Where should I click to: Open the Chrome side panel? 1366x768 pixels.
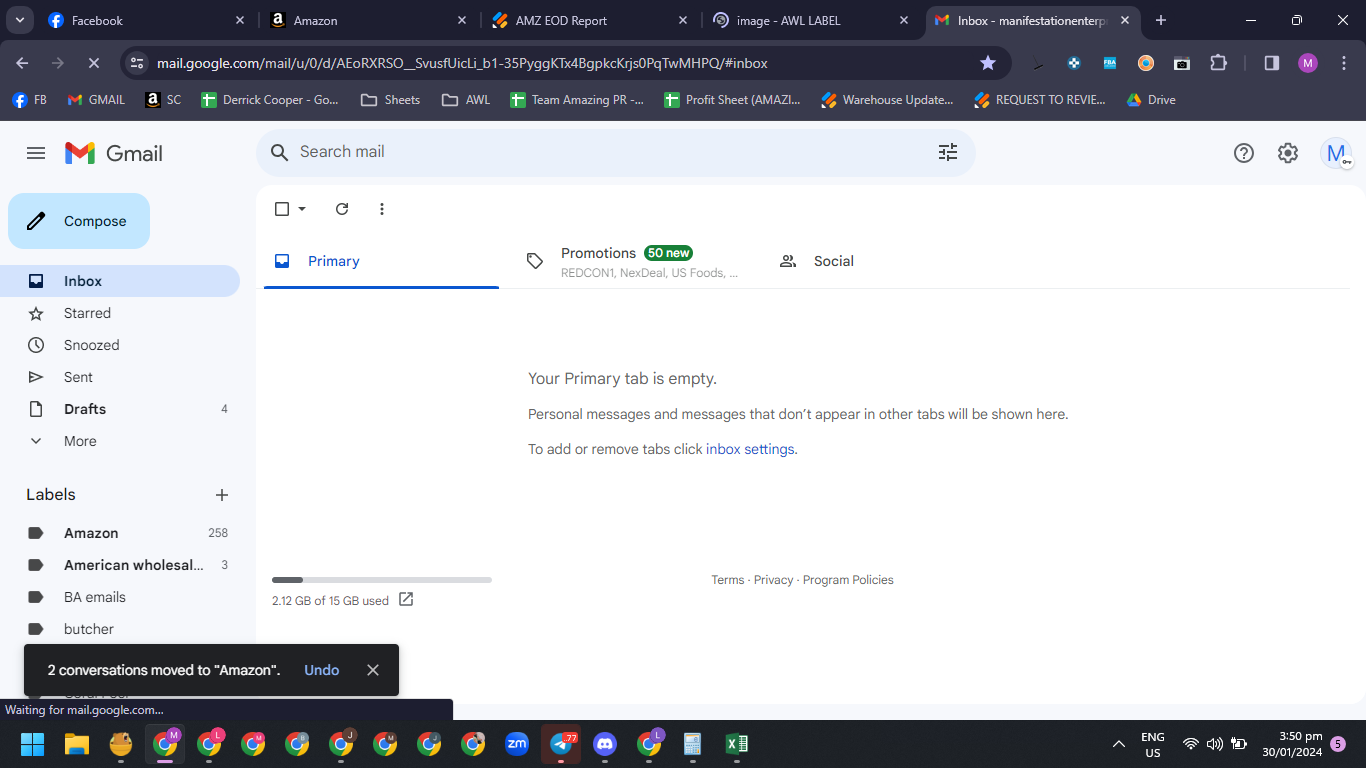1272,63
